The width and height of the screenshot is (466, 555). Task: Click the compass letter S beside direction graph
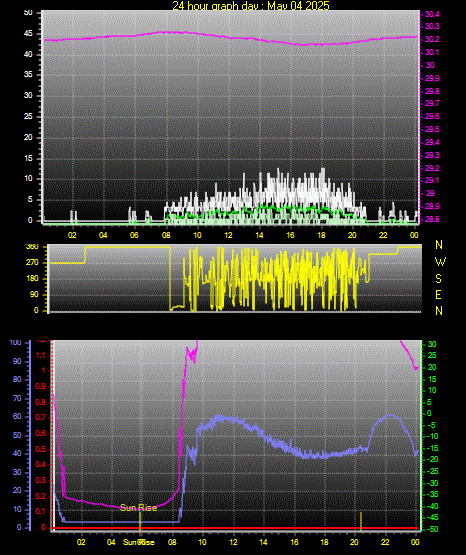[x=438, y=279]
